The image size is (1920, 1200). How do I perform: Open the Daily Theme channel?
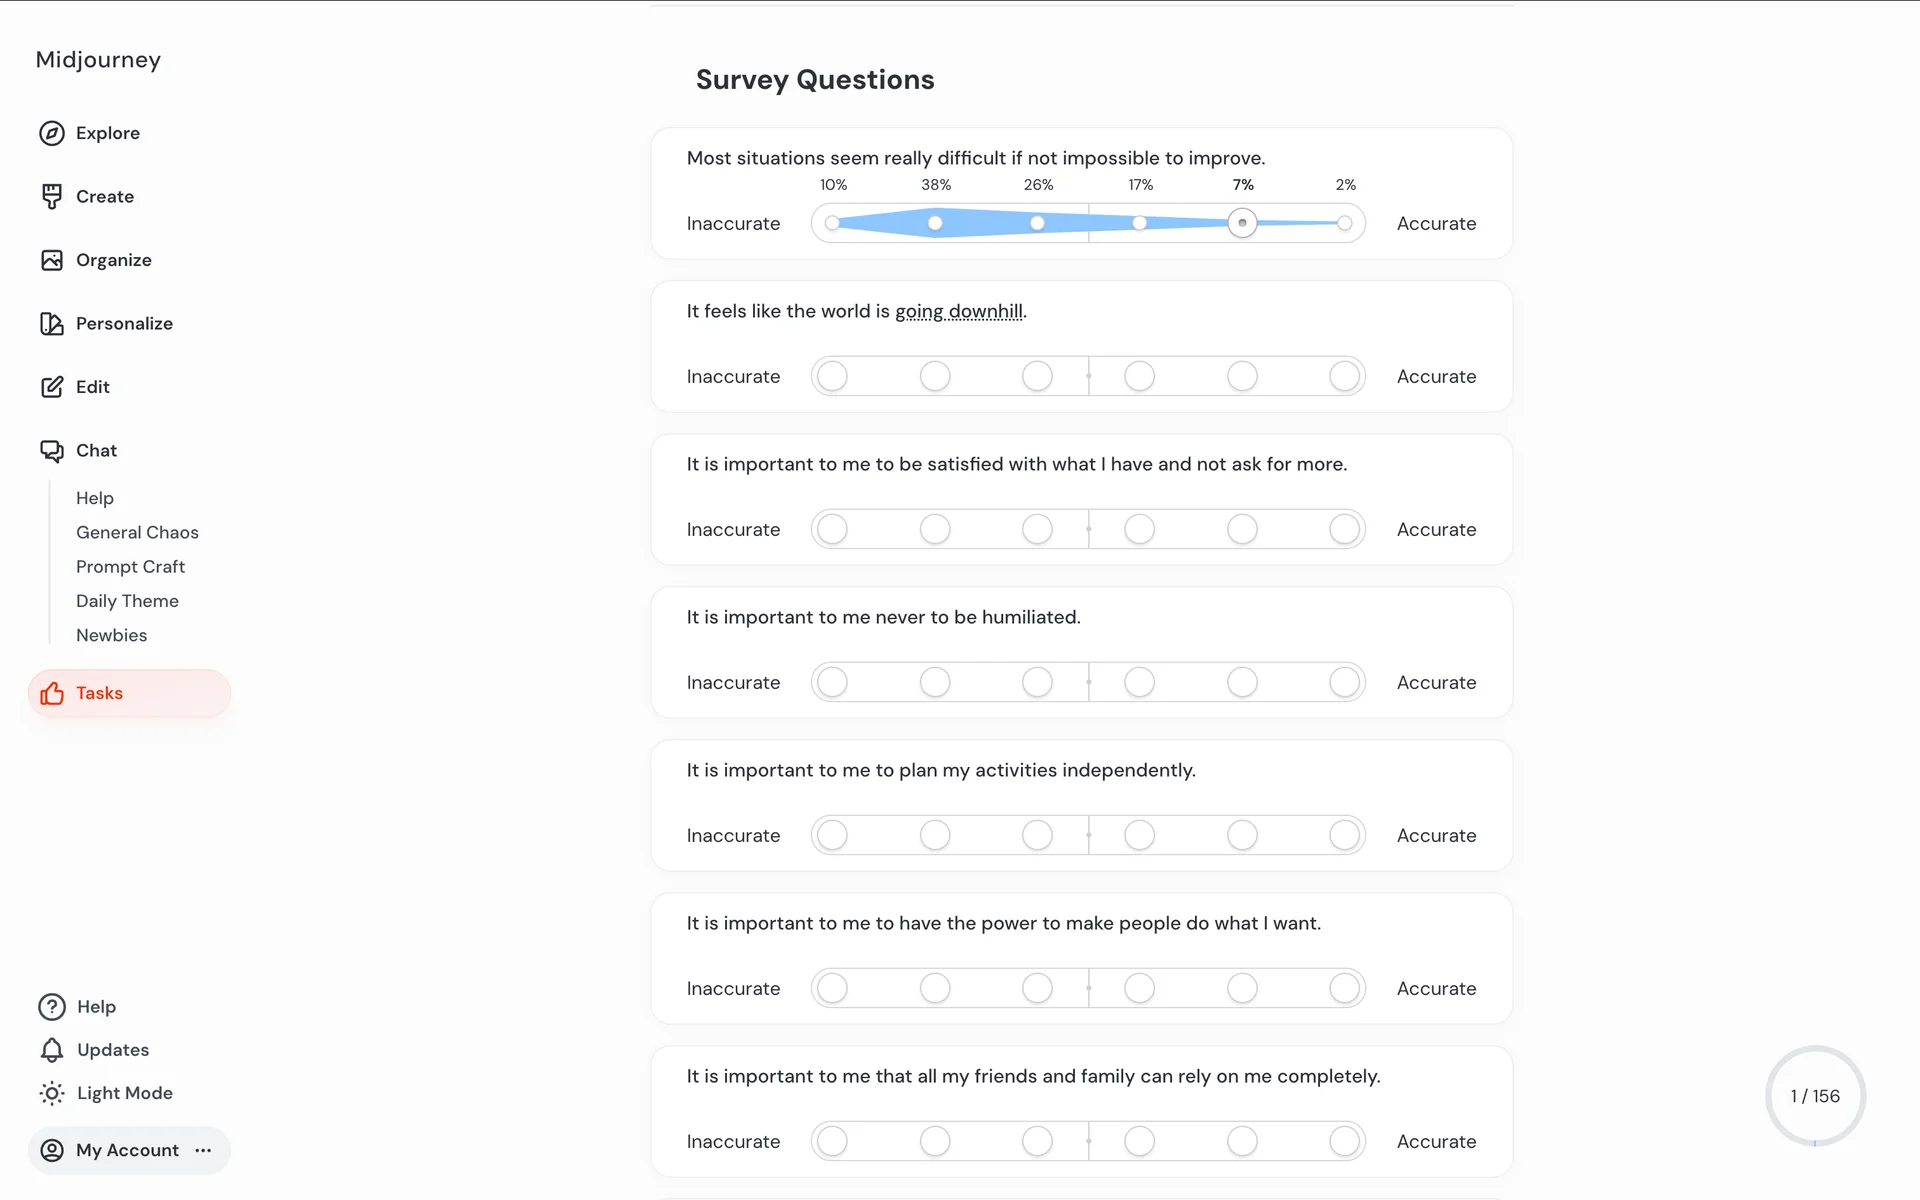tap(127, 601)
